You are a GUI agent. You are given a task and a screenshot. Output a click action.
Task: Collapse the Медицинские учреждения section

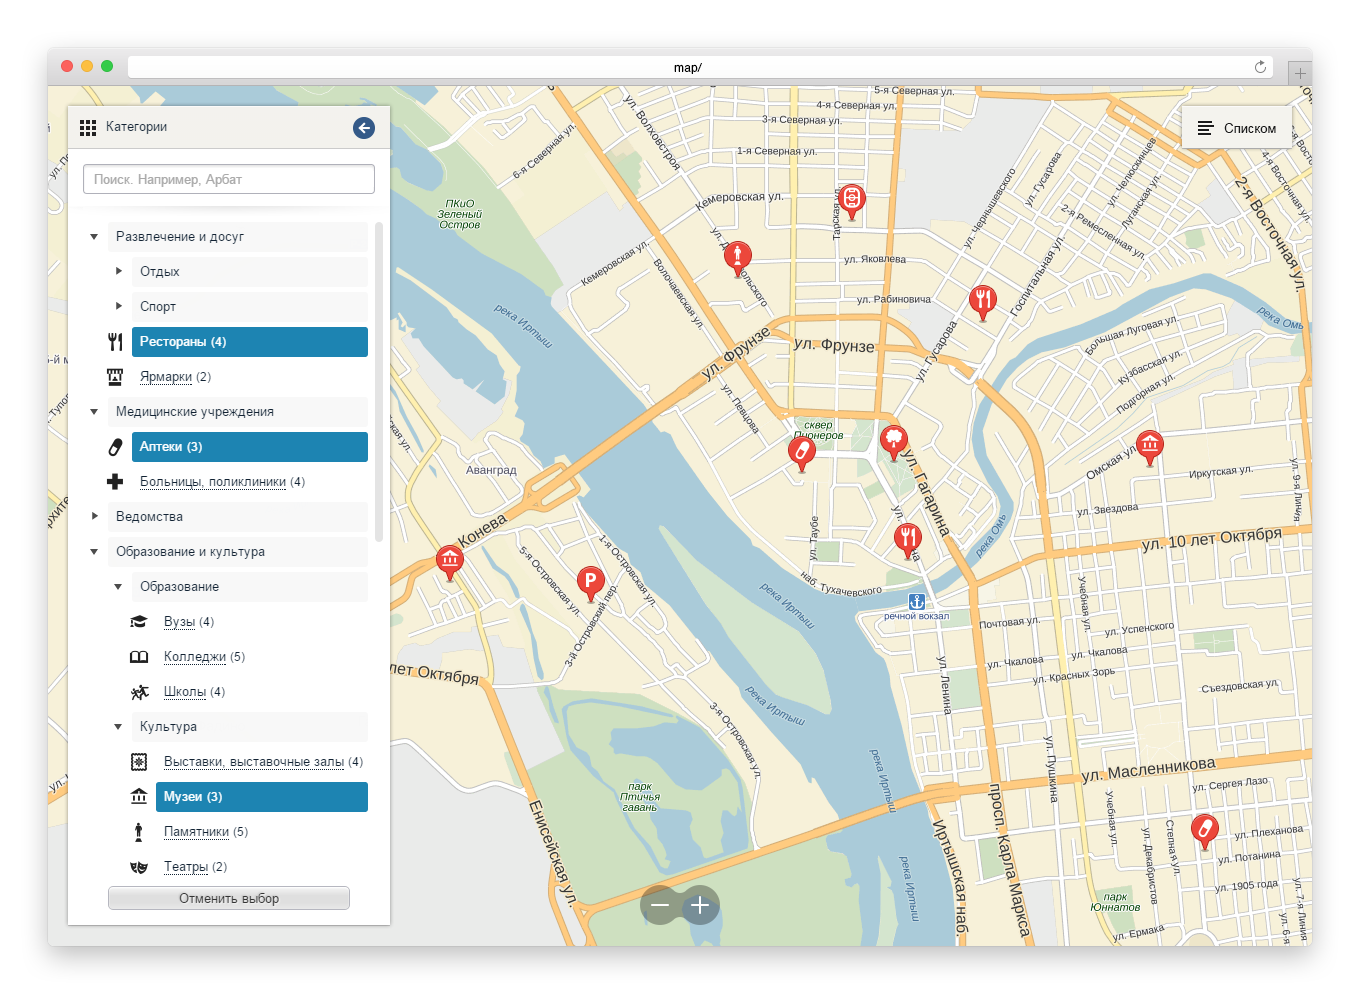click(x=94, y=412)
